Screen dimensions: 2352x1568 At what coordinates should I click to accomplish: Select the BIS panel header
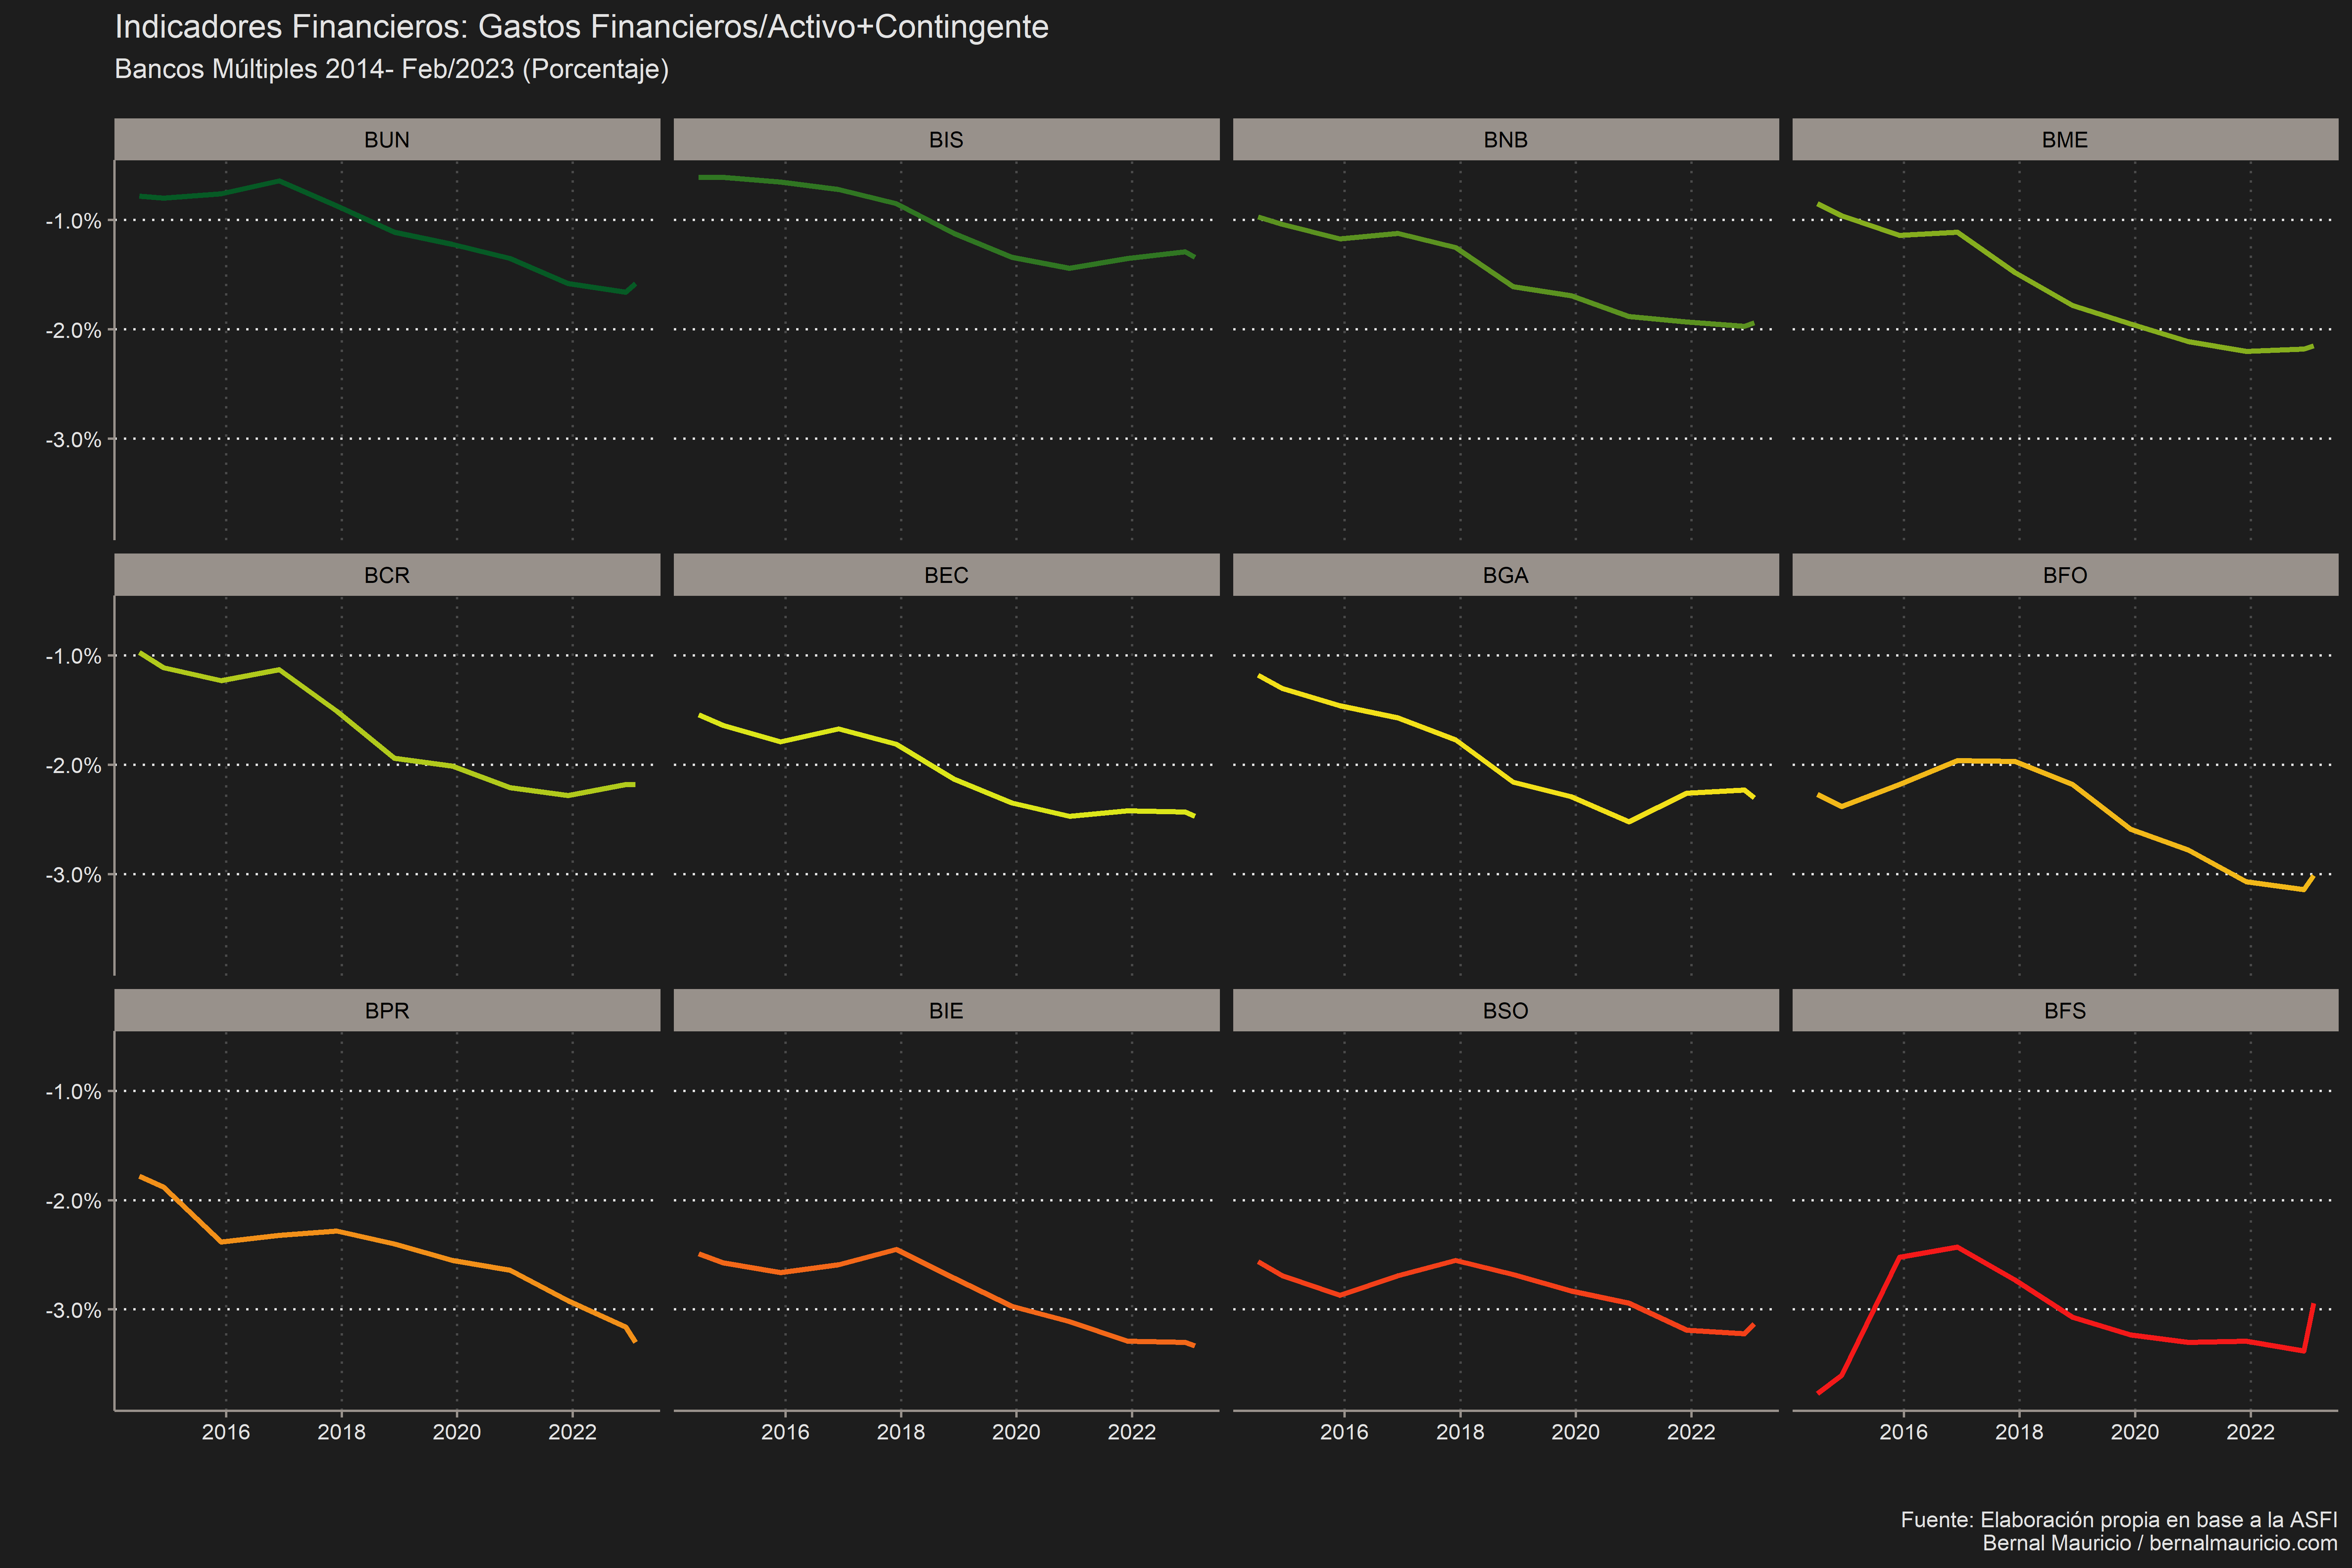[x=946, y=139]
